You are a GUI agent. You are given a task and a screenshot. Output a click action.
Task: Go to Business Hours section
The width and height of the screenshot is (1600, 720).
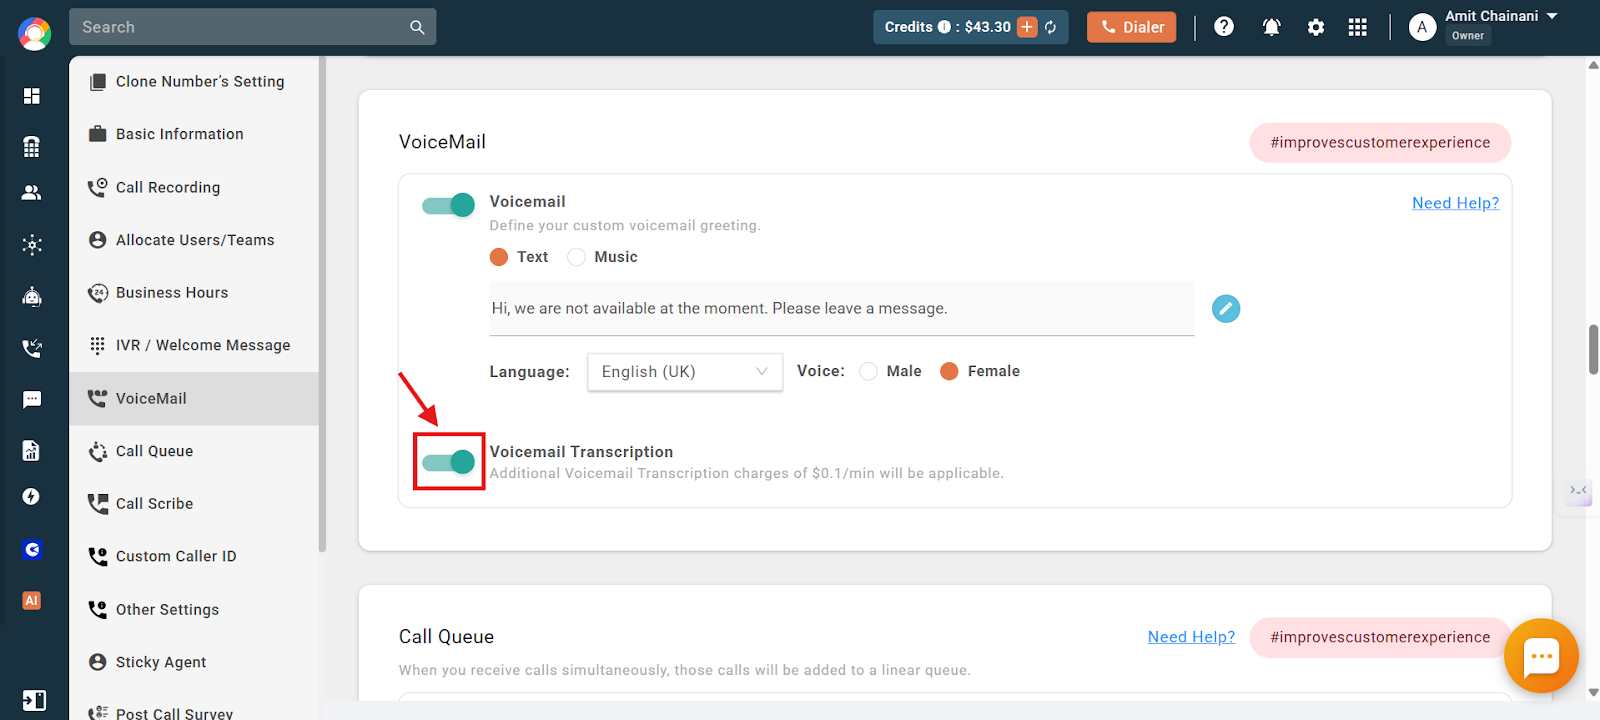pyautogui.click(x=194, y=293)
